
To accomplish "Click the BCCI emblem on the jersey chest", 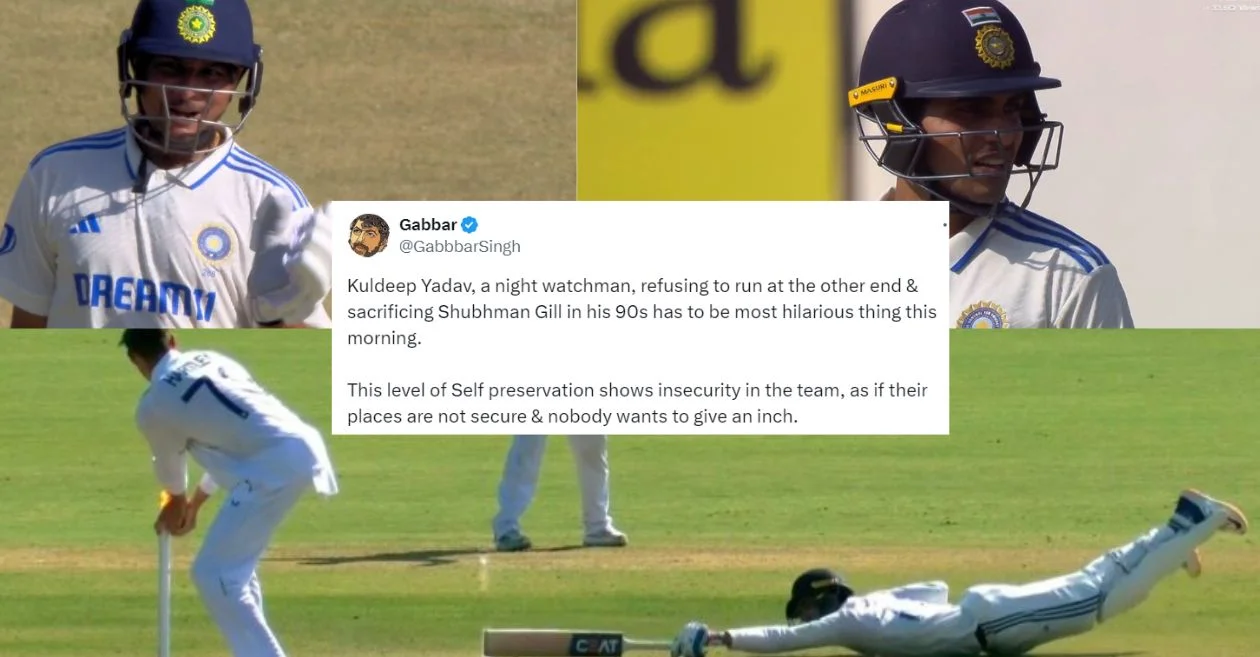I will coord(213,243).
